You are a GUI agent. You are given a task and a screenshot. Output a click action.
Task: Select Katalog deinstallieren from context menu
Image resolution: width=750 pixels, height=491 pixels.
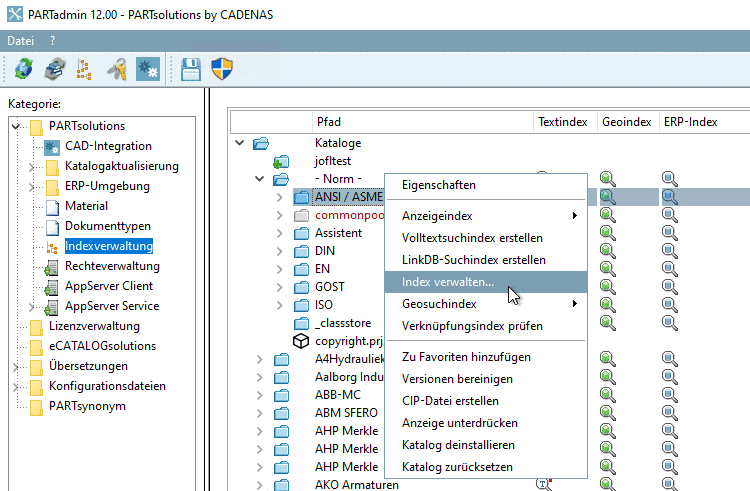coord(458,444)
